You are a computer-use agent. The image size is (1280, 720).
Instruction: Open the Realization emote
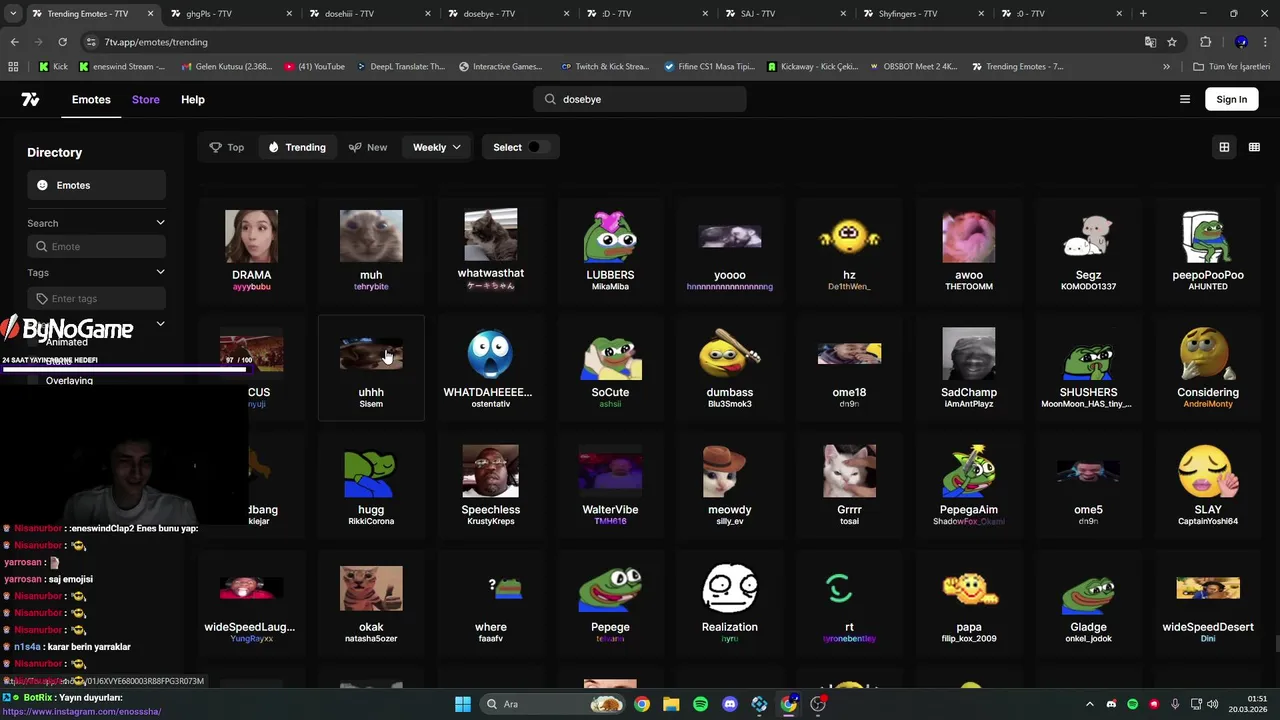730,603
